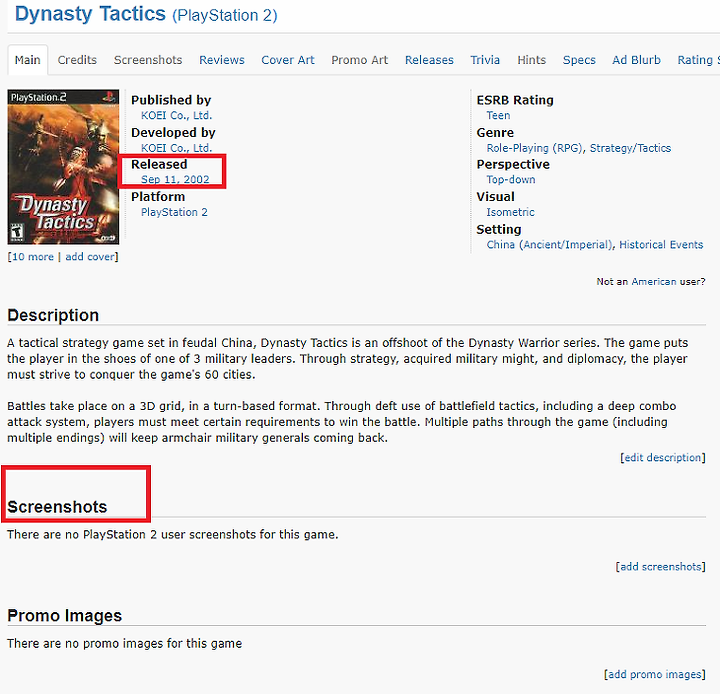Open the Strategy/Tactics genre link
The width and height of the screenshot is (720, 694).
630,148
